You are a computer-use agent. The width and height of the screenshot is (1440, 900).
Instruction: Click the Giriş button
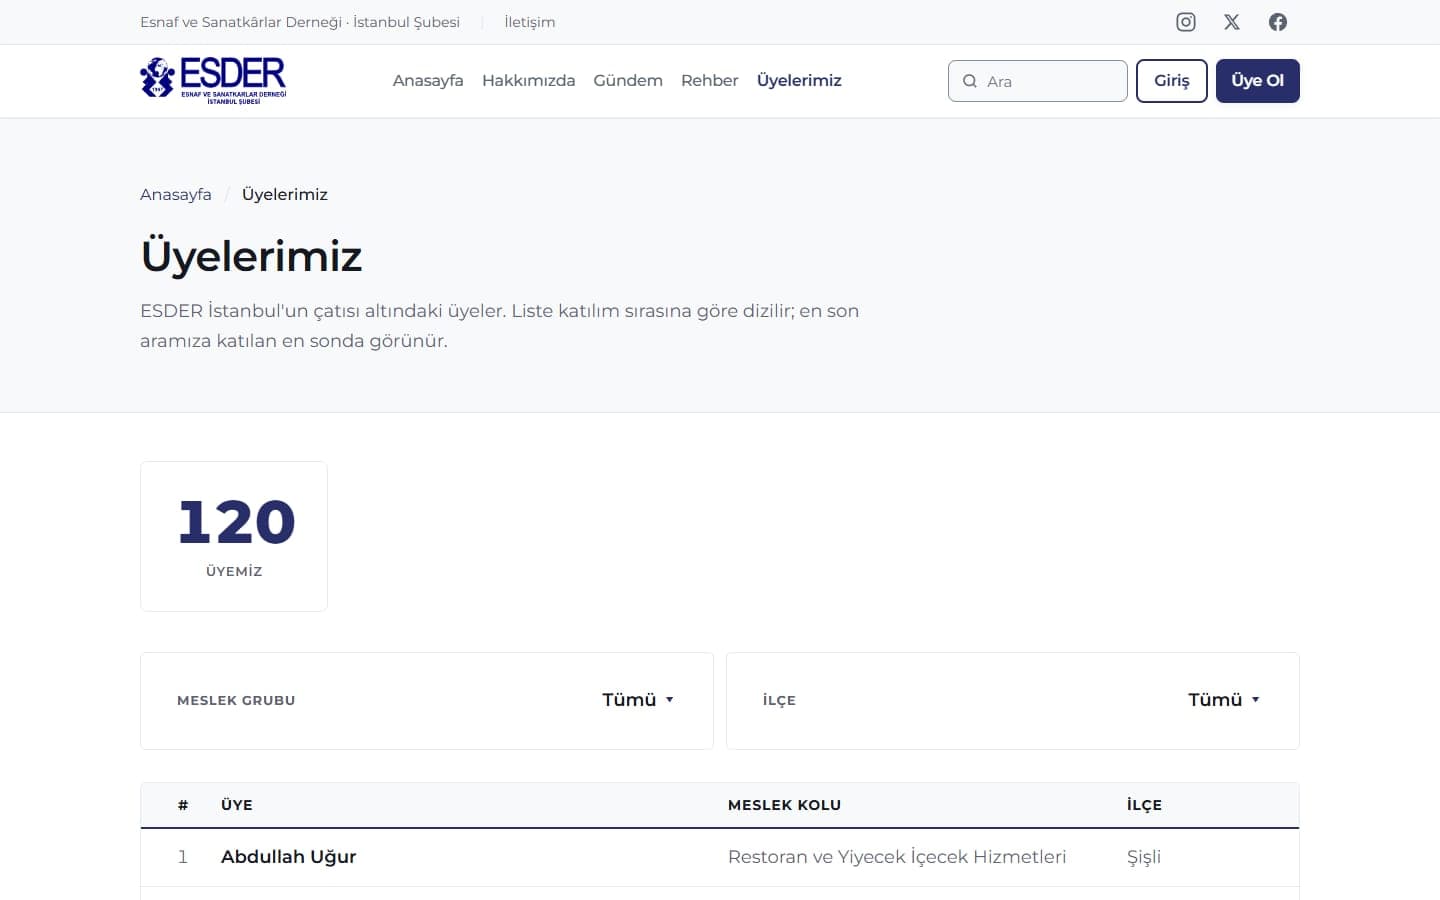click(x=1172, y=81)
